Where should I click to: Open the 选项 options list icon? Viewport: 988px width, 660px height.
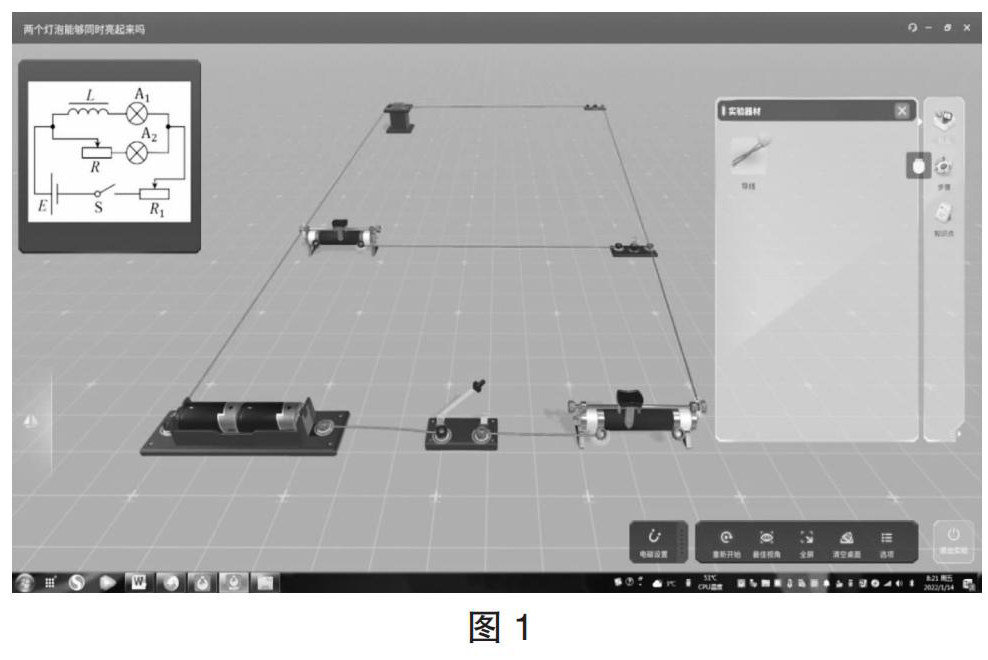click(886, 541)
